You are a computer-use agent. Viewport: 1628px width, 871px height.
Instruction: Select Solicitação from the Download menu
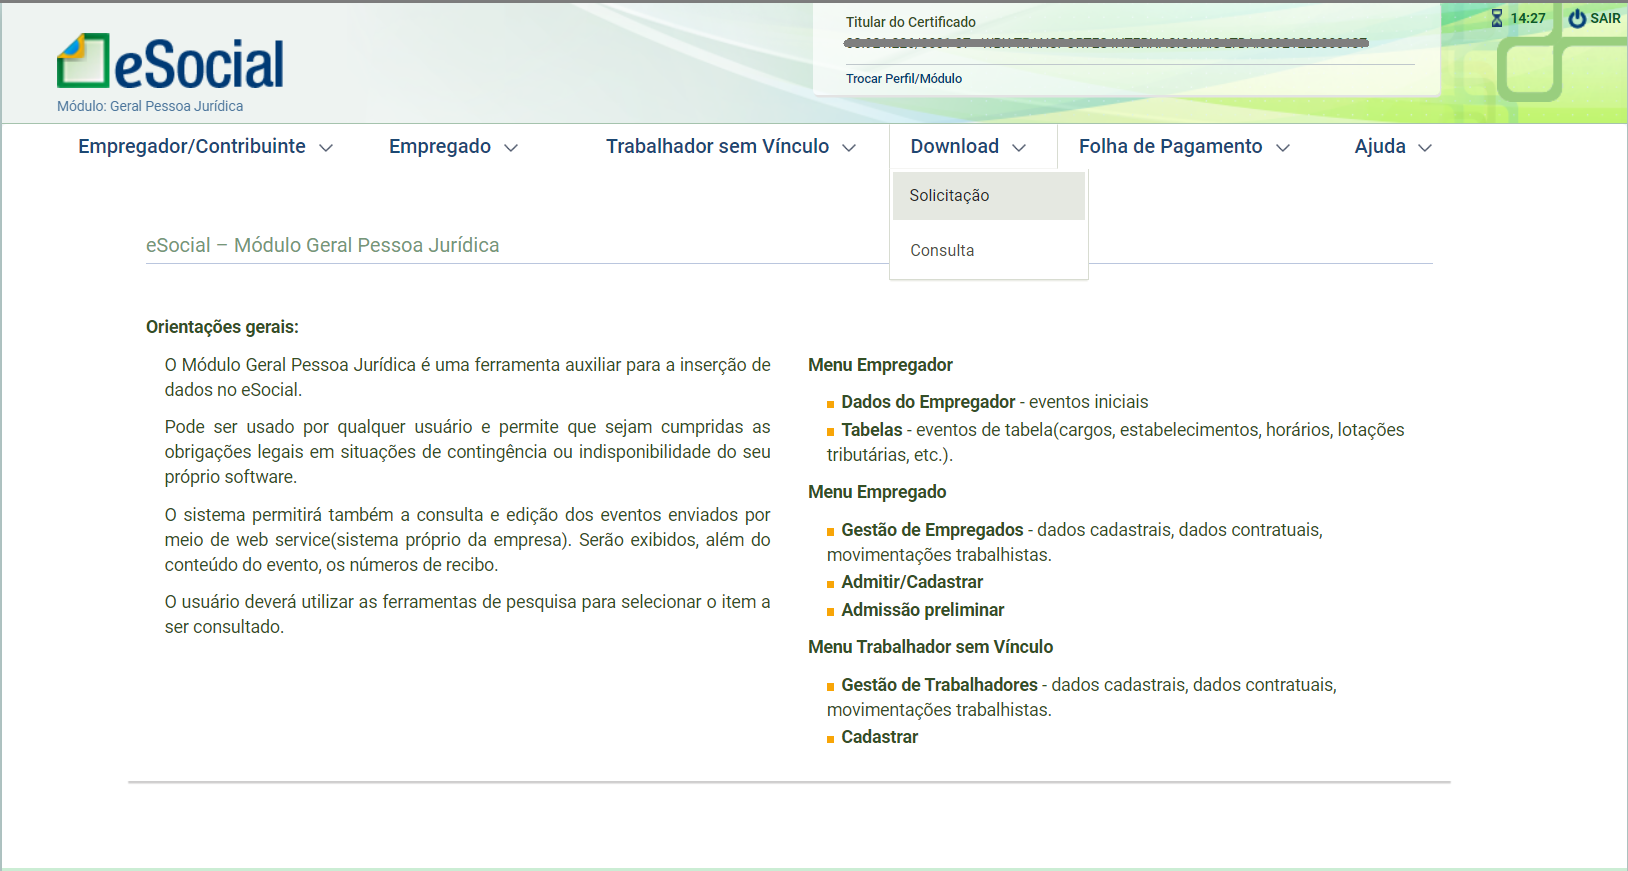pyautogui.click(x=949, y=196)
